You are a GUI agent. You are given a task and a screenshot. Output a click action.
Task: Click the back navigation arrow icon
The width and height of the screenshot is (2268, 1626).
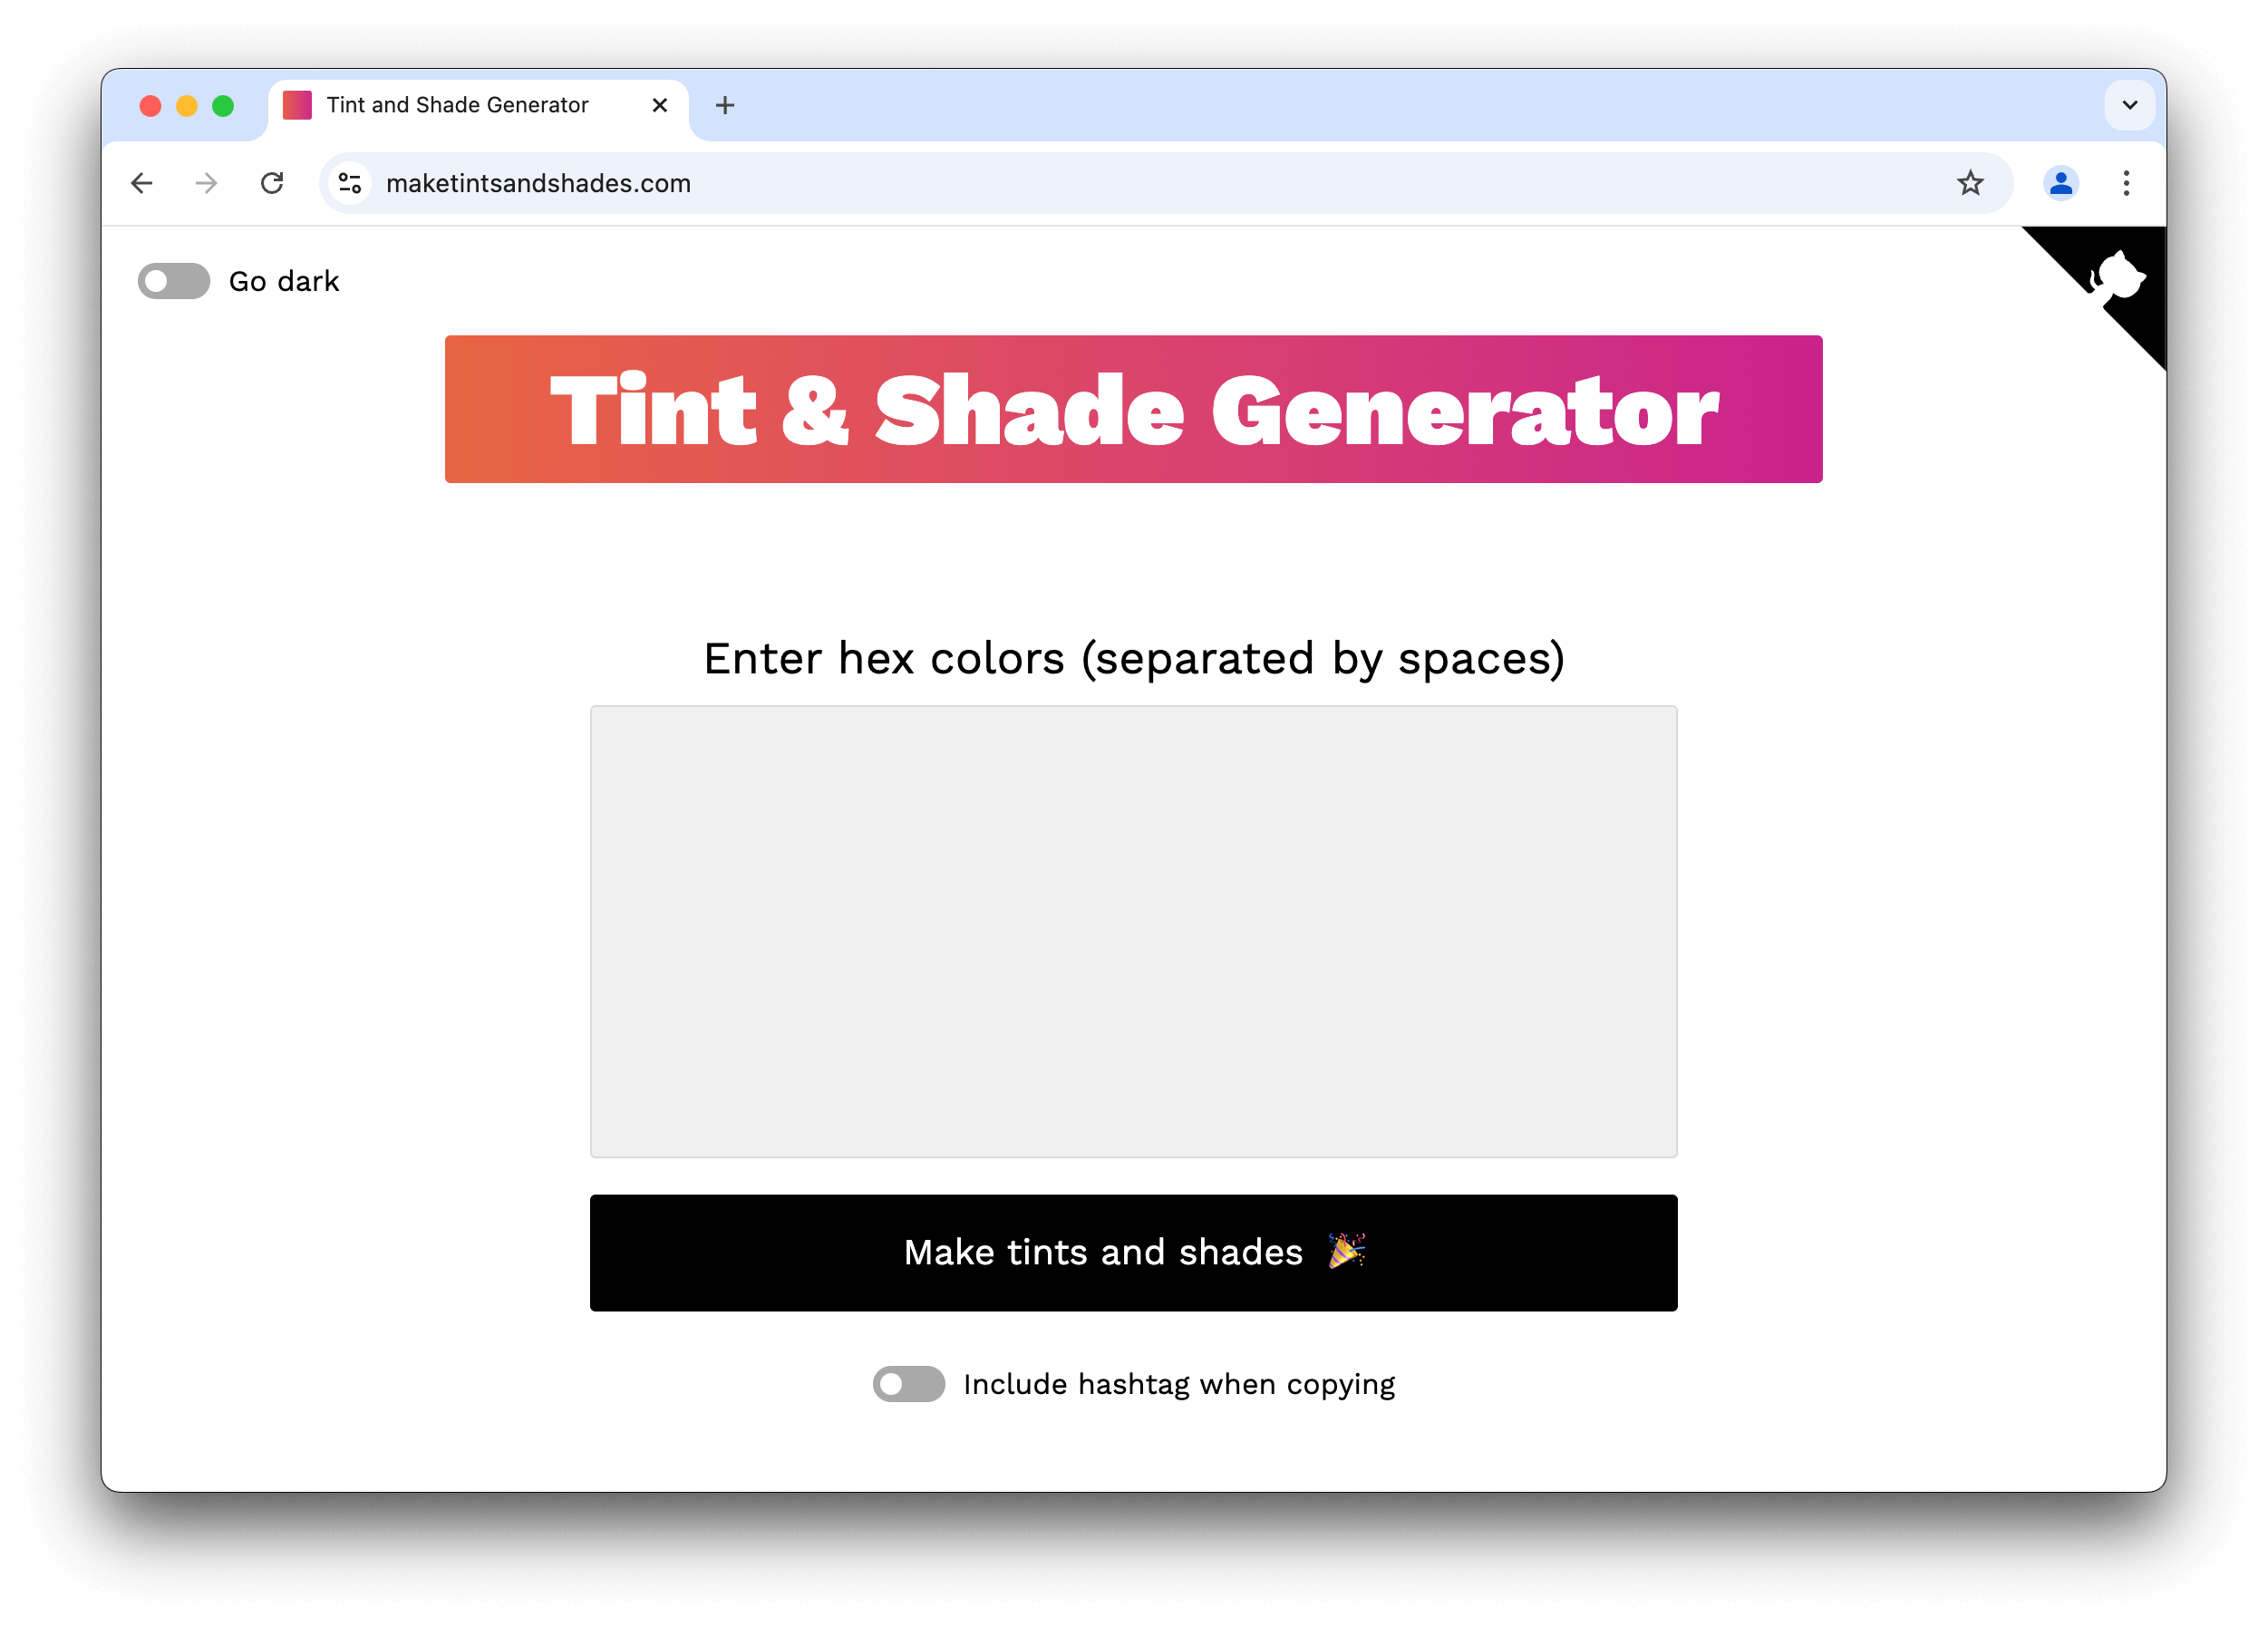coord(142,183)
